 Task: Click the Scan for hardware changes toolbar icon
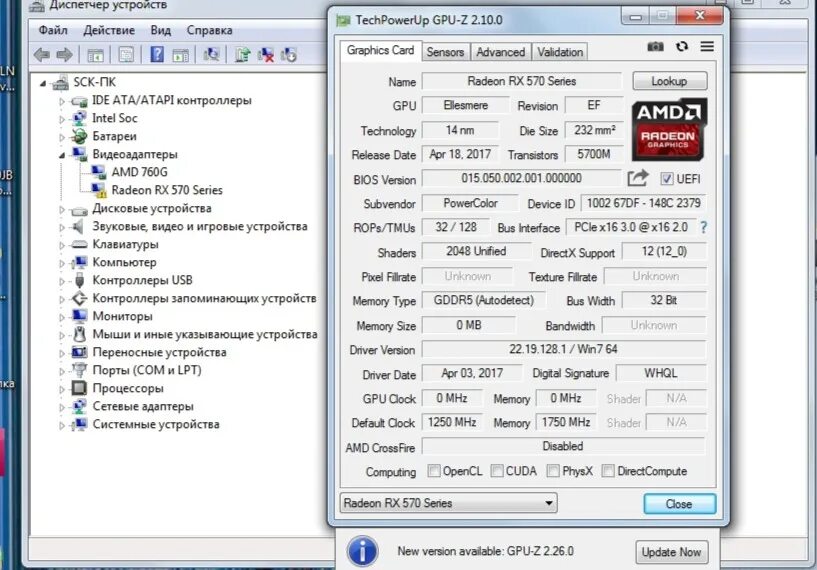tap(211, 54)
